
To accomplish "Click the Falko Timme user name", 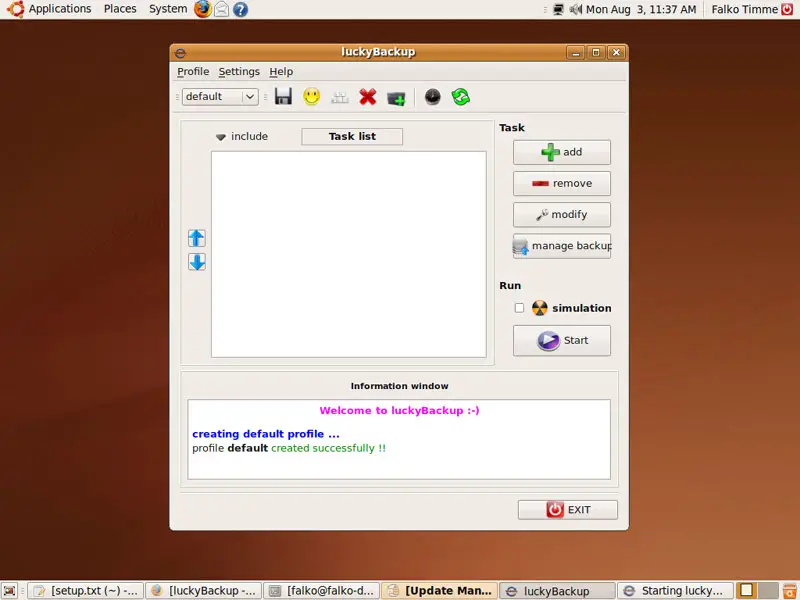I will (744, 9).
